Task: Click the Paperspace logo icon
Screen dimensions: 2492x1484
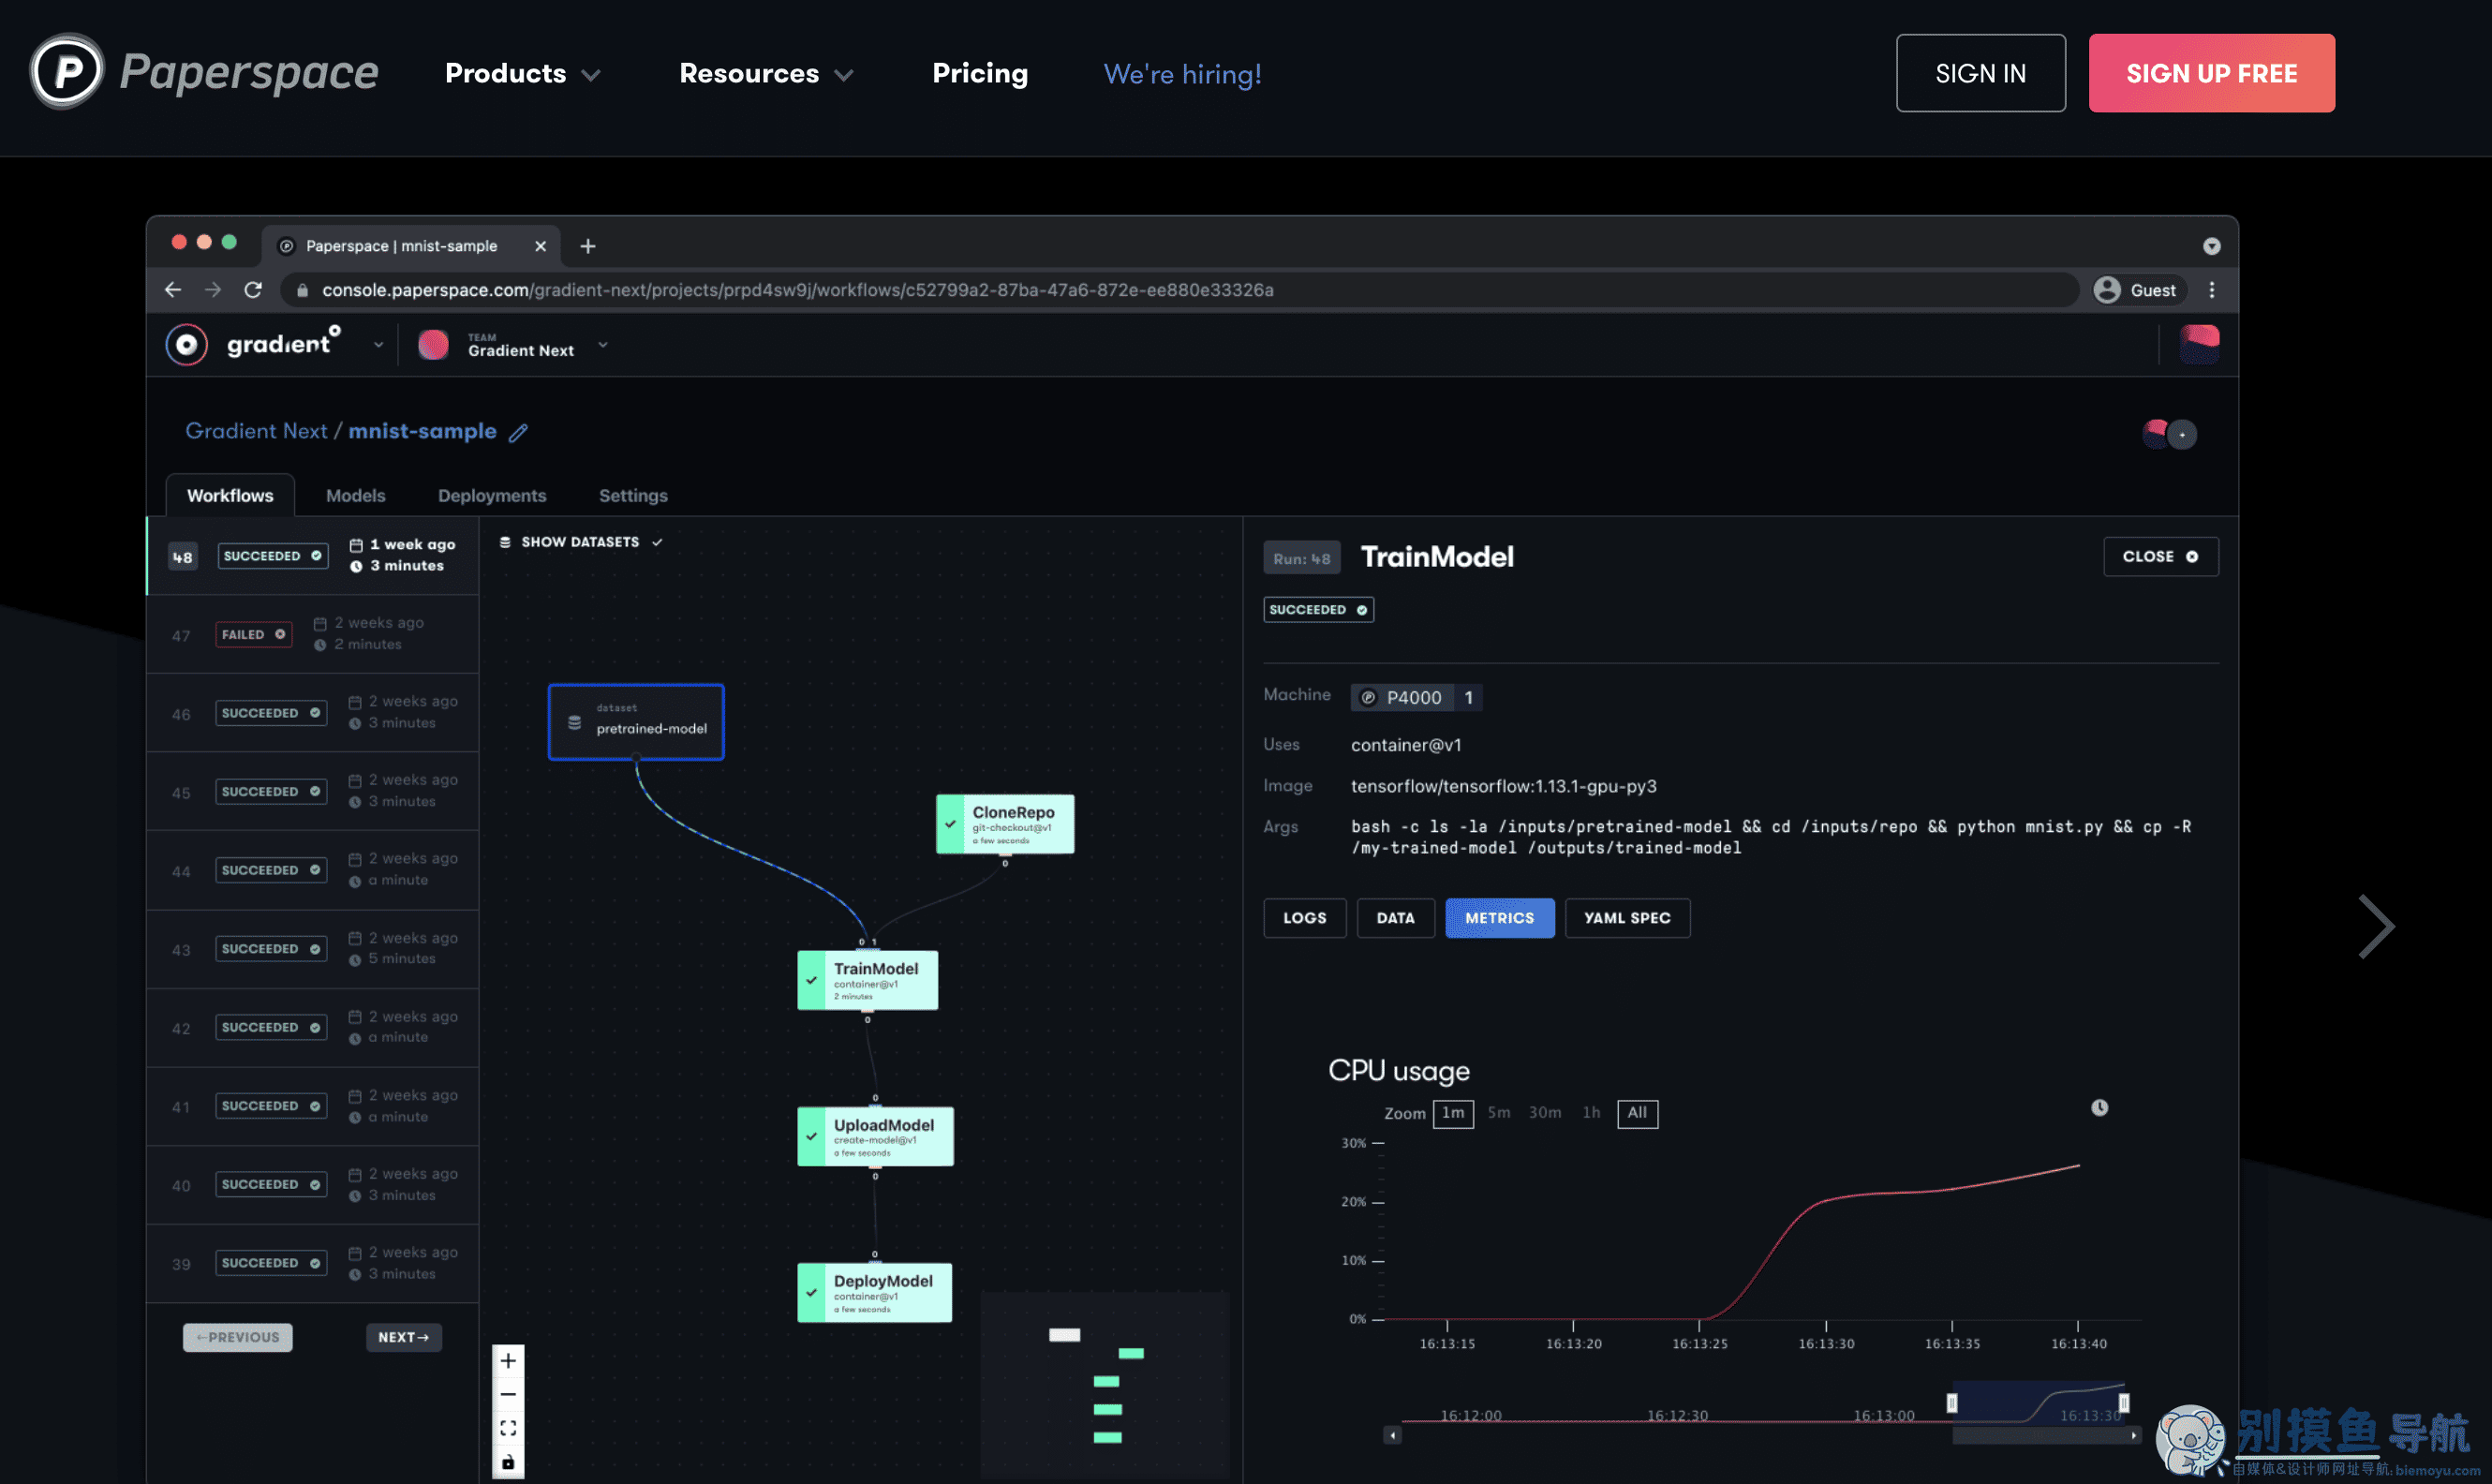Action: pyautogui.click(x=66, y=72)
